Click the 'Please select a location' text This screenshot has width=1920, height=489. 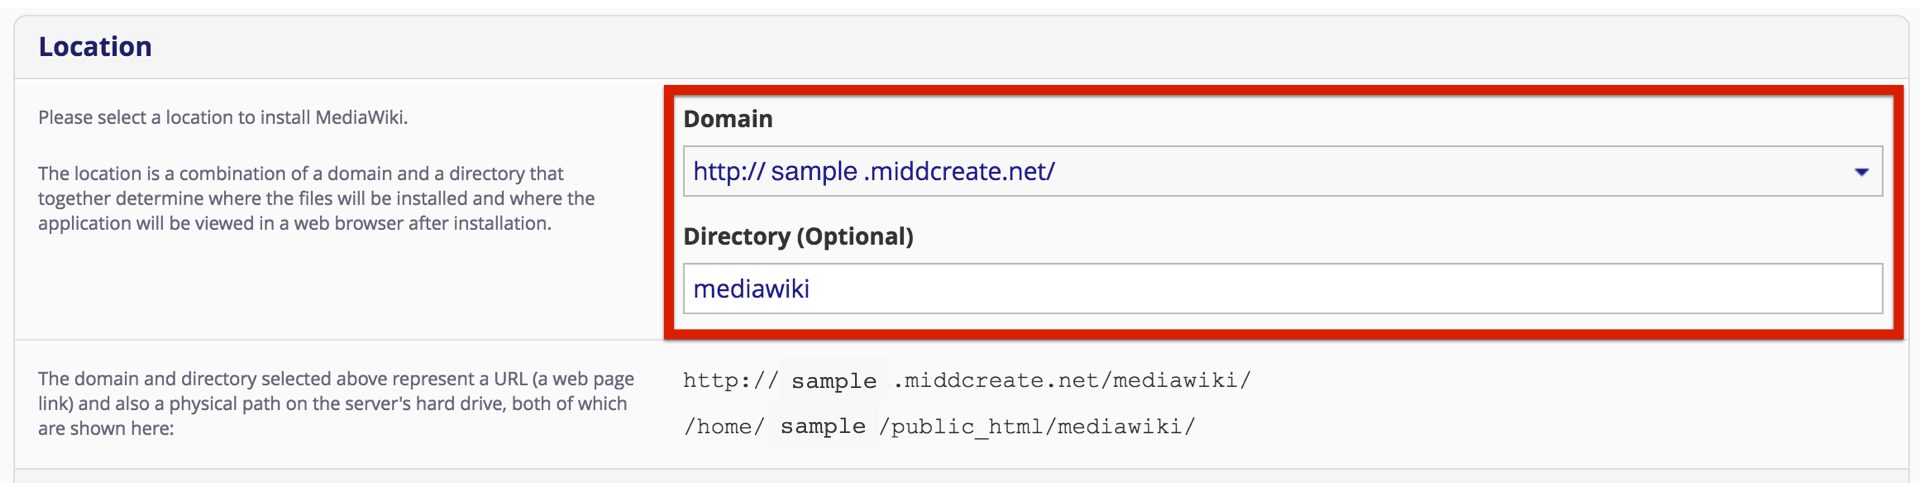coord(223,118)
